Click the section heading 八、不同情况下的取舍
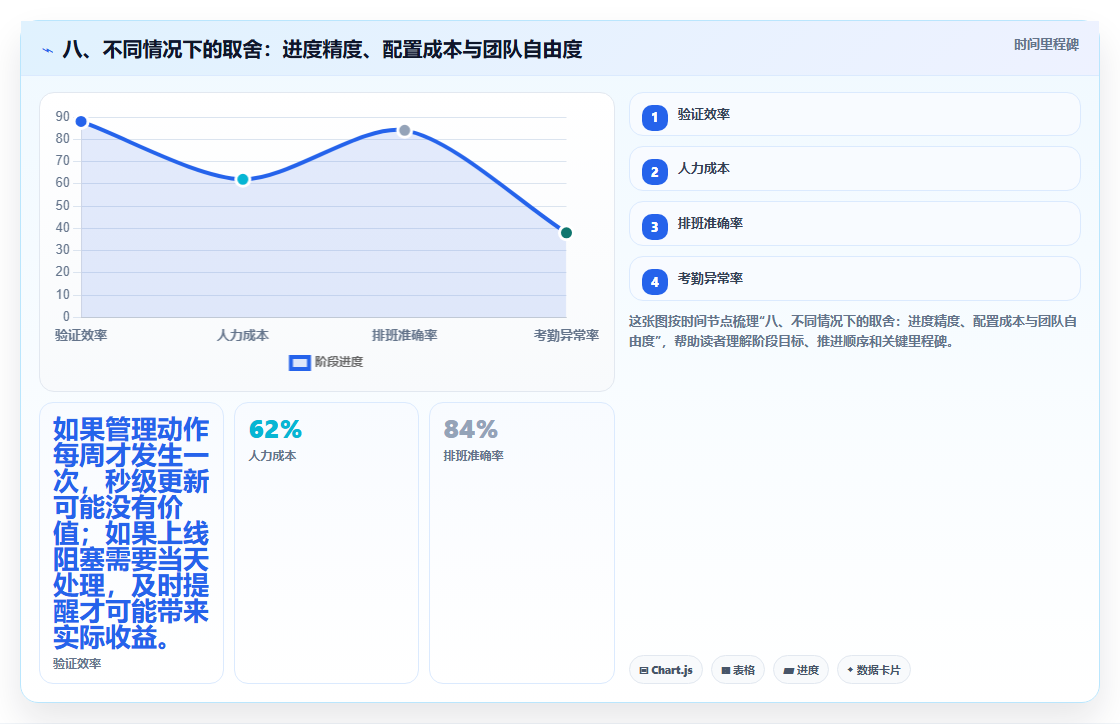Image resolution: width=1120 pixels, height=724 pixels. click(x=322, y=49)
